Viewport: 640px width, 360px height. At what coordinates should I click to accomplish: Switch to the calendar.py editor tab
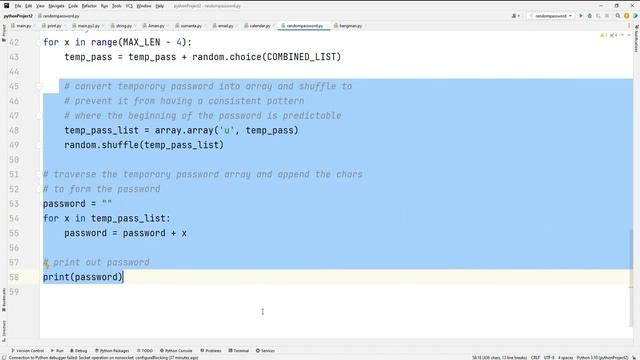(260, 26)
